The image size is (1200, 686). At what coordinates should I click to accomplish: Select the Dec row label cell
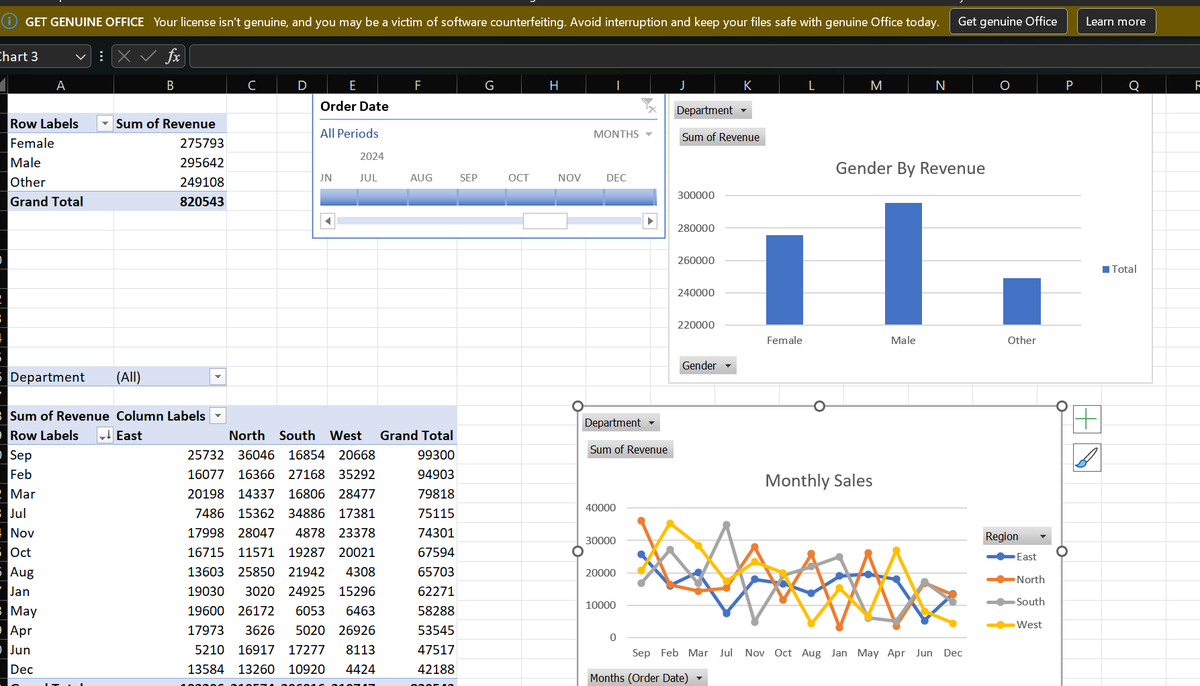[61, 669]
